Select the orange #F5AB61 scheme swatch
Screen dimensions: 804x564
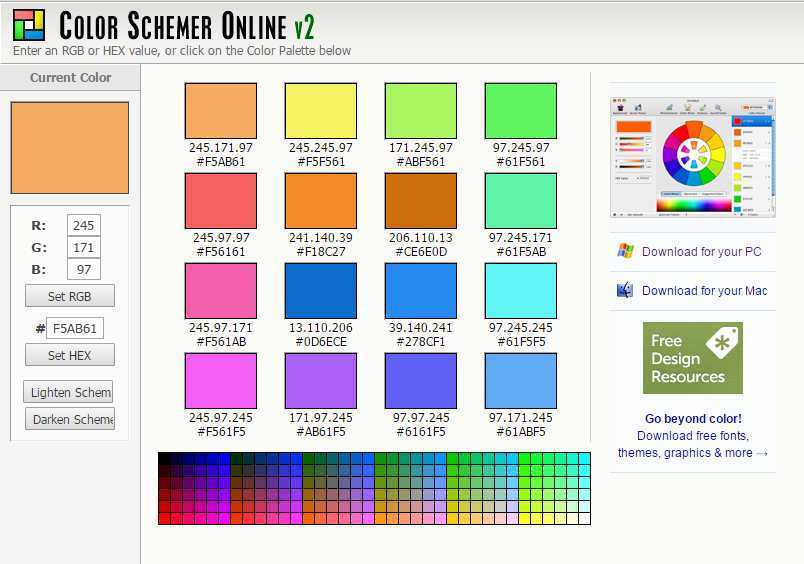221,111
